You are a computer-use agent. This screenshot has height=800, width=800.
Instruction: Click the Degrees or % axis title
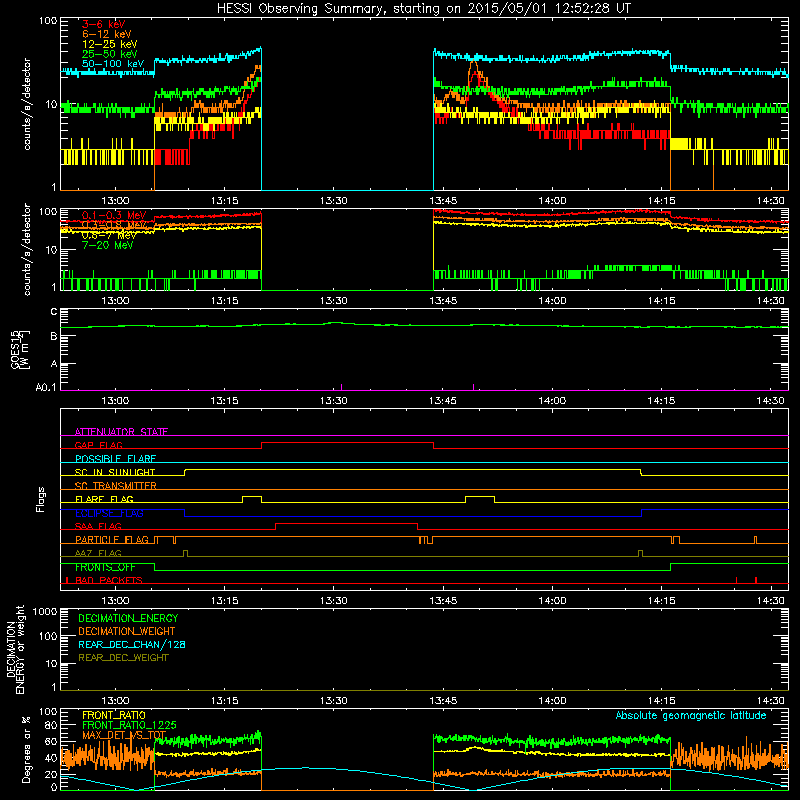(26, 750)
